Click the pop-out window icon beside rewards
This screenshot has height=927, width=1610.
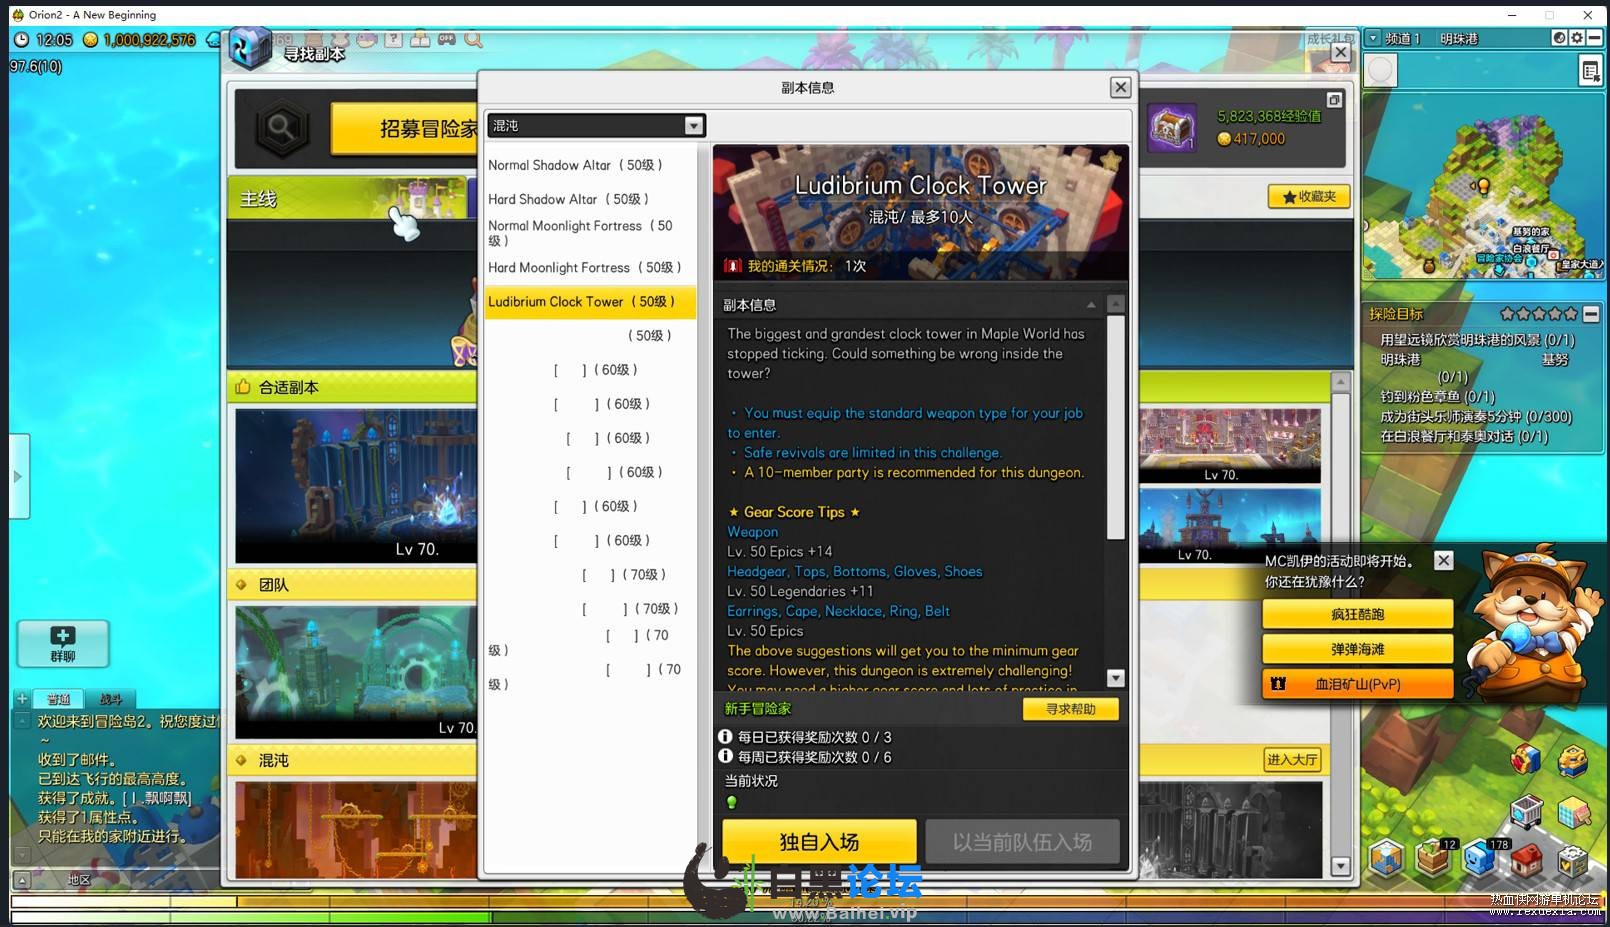1334,100
